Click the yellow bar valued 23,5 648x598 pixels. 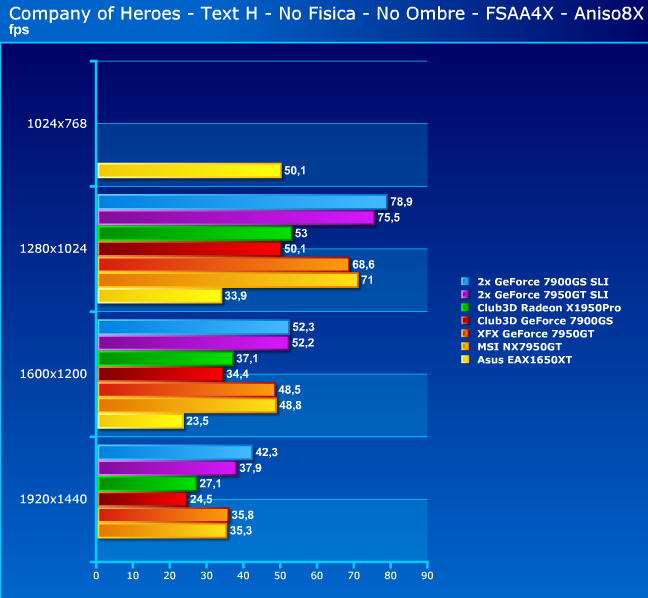tap(141, 421)
